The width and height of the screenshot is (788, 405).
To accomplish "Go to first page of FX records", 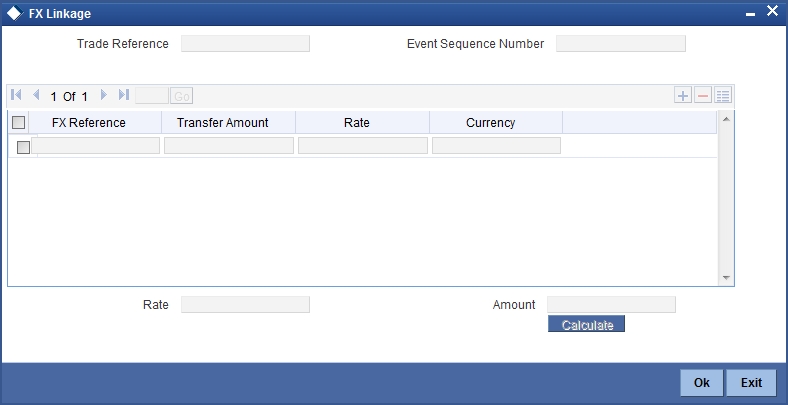I will click(16, 94).
